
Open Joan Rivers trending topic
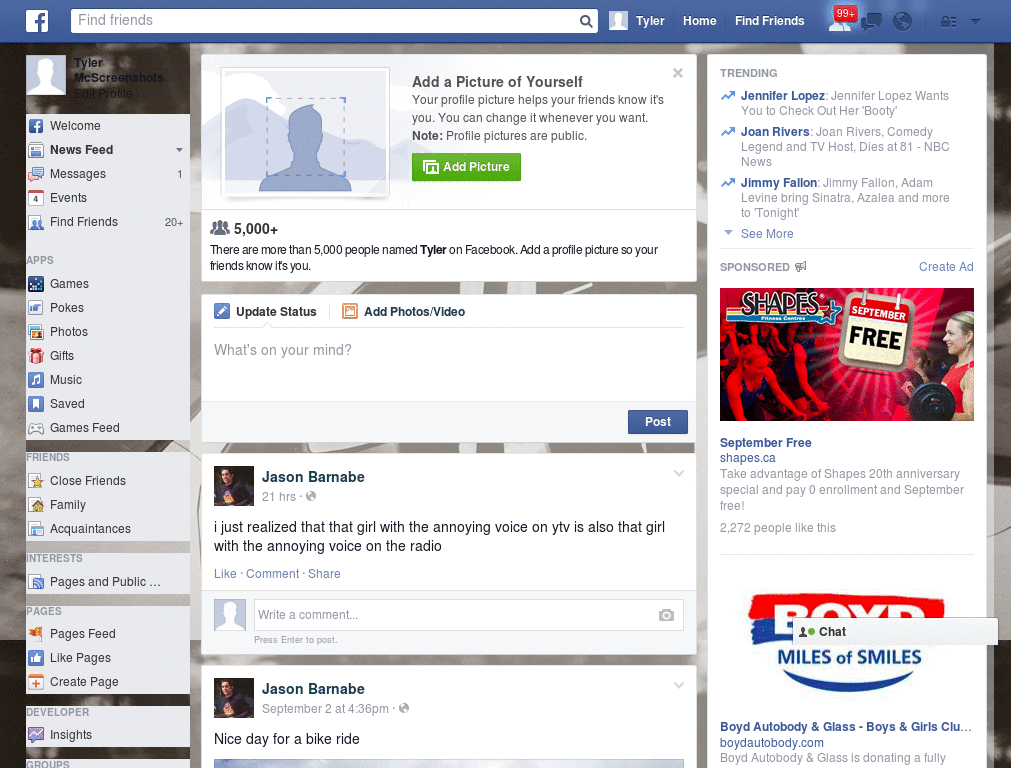775,132
